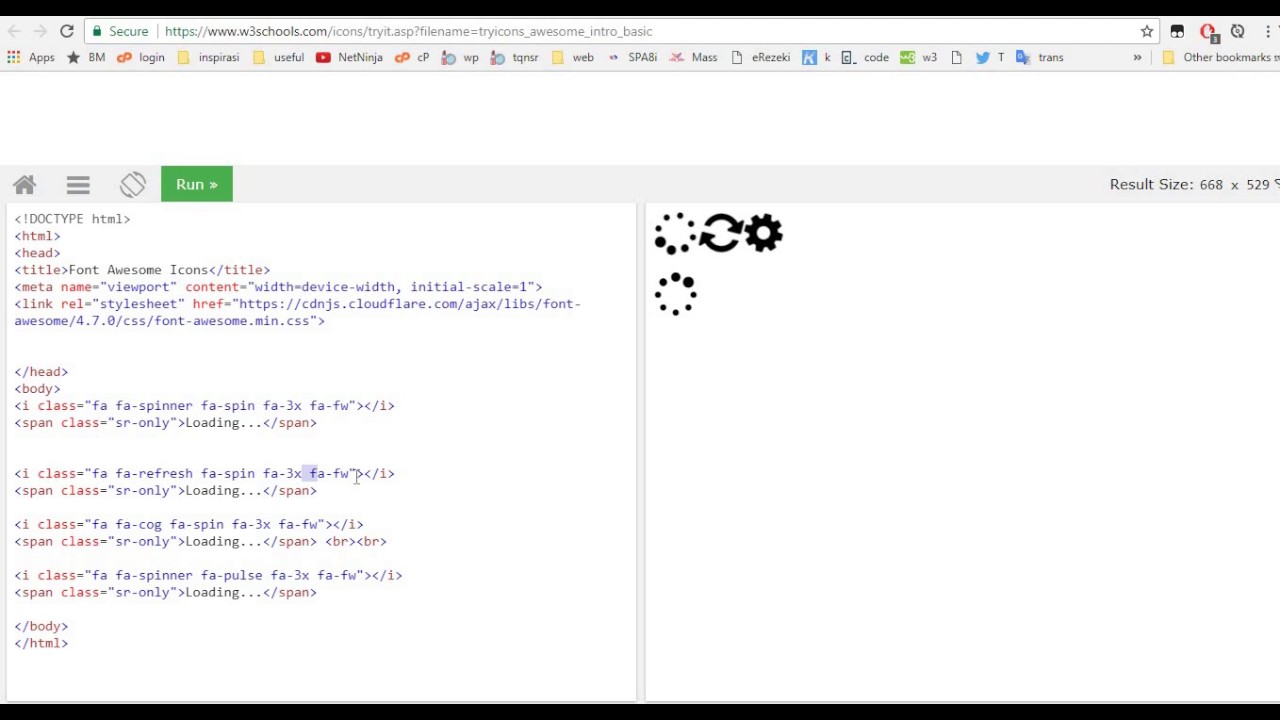Open the NetNinja YouTube bookmark

point(349,57)
